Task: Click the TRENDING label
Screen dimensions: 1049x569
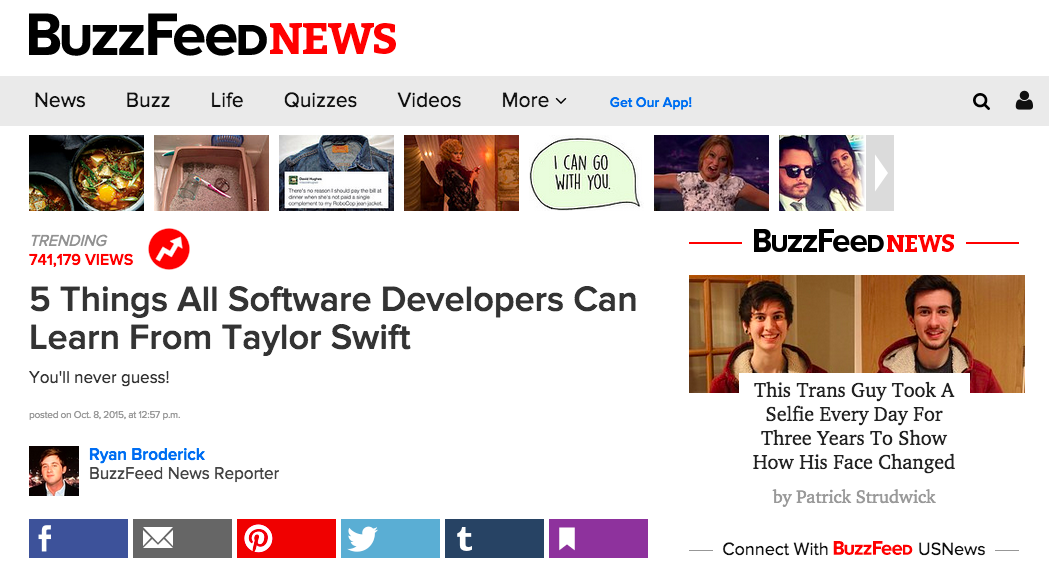Action: click(68, 240)
